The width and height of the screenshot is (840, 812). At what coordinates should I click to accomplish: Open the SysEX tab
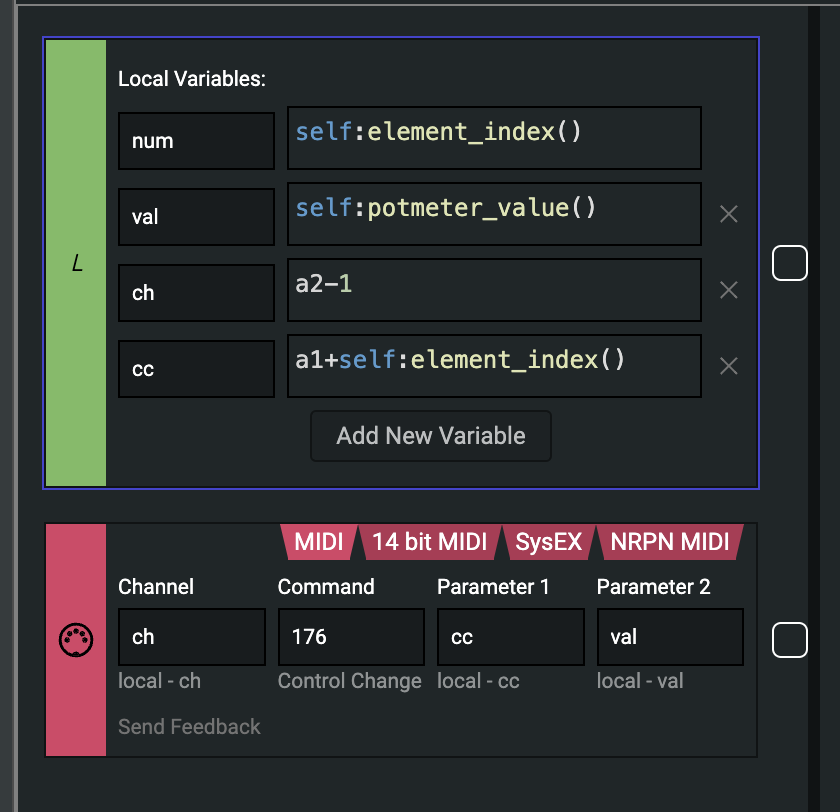548,542
